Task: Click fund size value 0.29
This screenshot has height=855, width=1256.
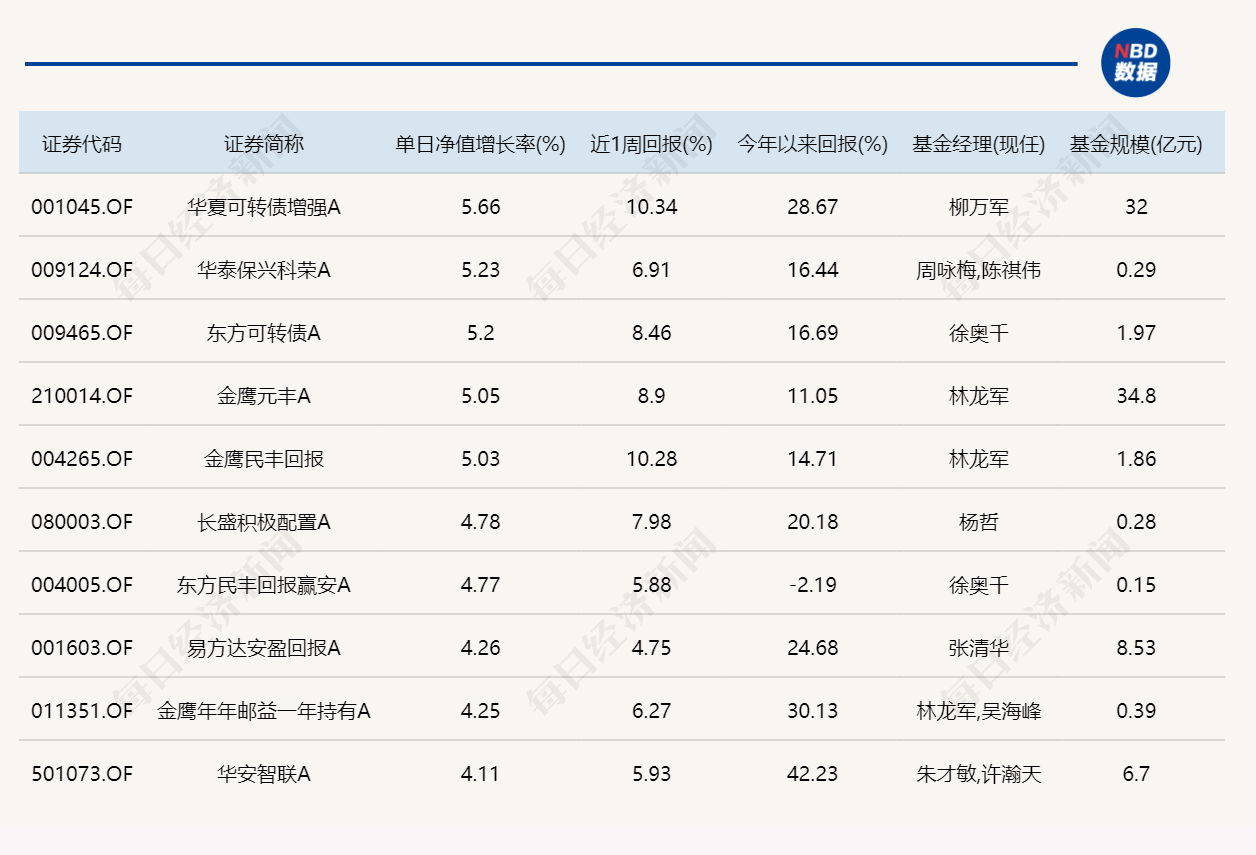Action: [x=1136, y=270]
